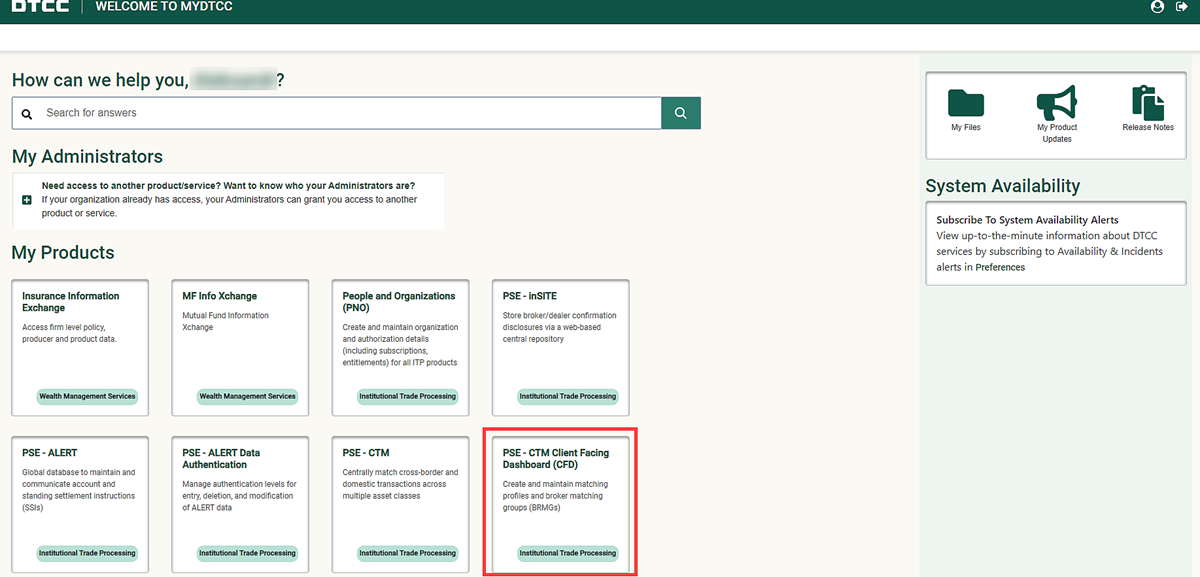Open the Insurance Information Exchange product card
Viewport: 1200px width, 577px height.
click(x=80, y=347)
